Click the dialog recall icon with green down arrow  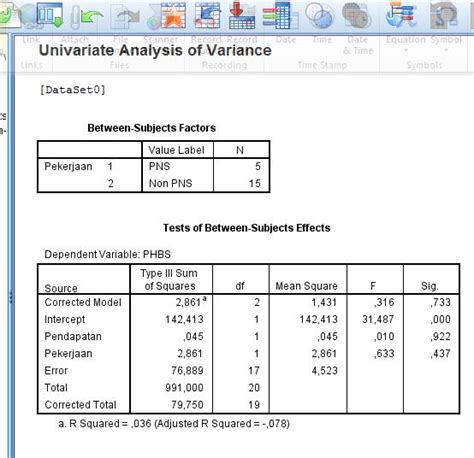point(50,15)
